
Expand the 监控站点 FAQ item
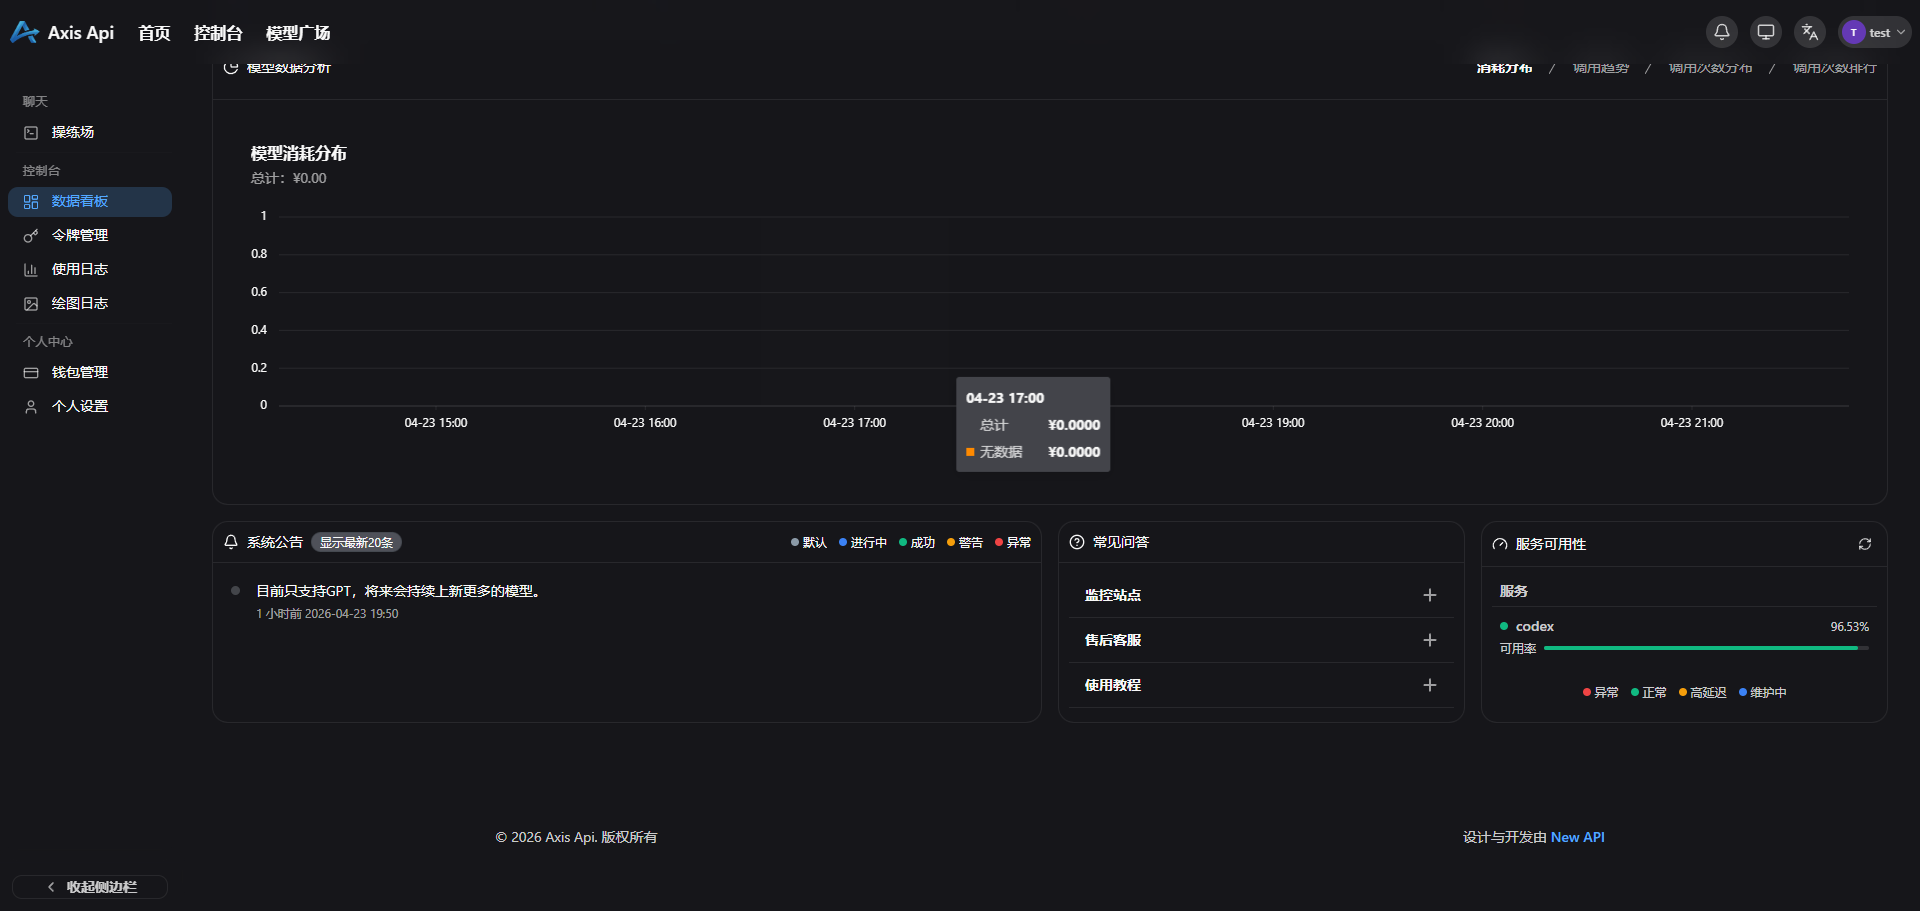(x=1429, y=595)
